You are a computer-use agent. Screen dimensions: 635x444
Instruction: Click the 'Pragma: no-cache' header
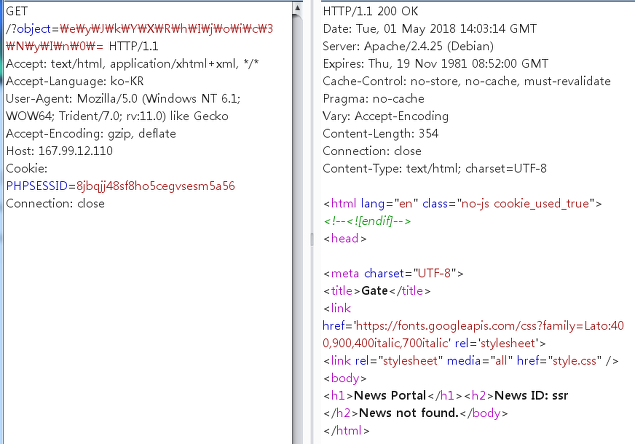click(x=373, y=98)
